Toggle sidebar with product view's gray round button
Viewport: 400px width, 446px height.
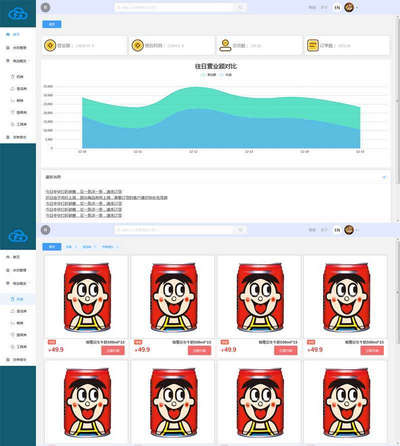tap(45, 229)
